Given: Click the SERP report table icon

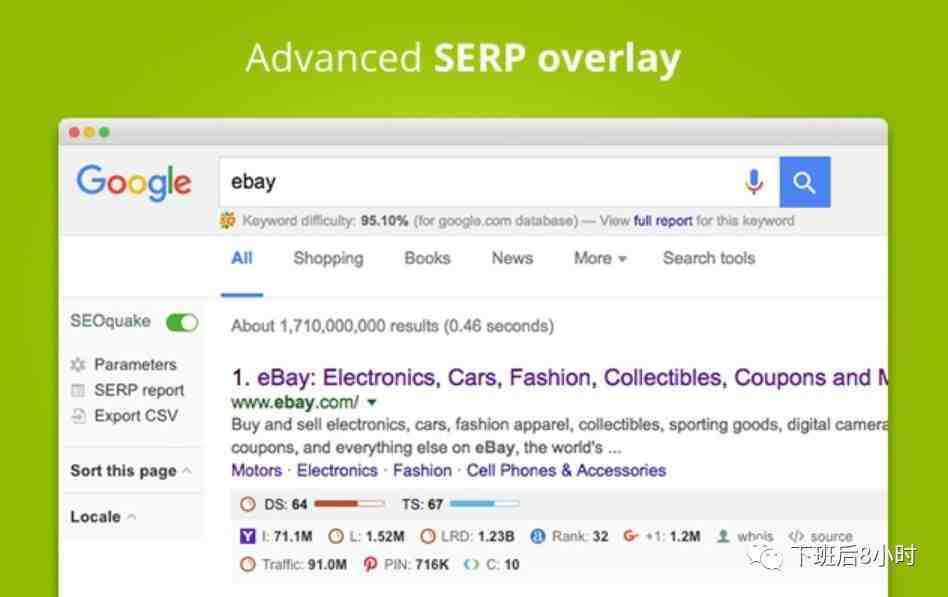Looking at the screenshot, I should click(78, 391).
